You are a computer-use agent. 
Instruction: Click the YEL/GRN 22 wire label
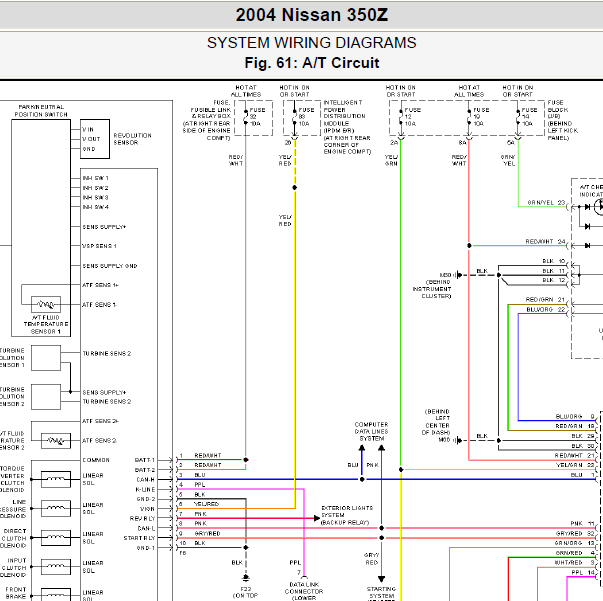pos(575,465)
